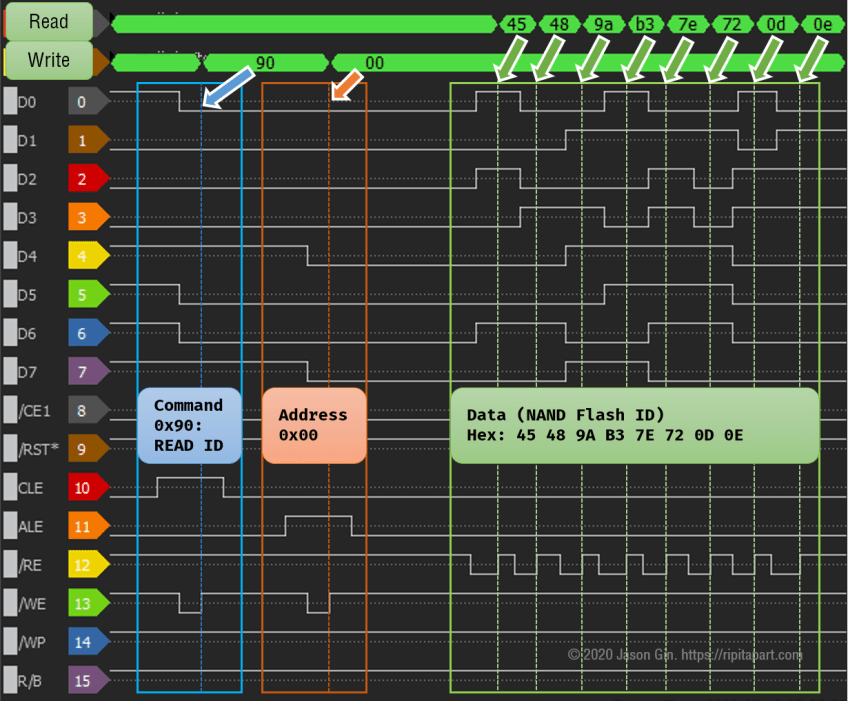Click the blue /WP channel marker
The height and width of the screenshot is (701, 848).
pyautogui.click(x=83, y=642)
